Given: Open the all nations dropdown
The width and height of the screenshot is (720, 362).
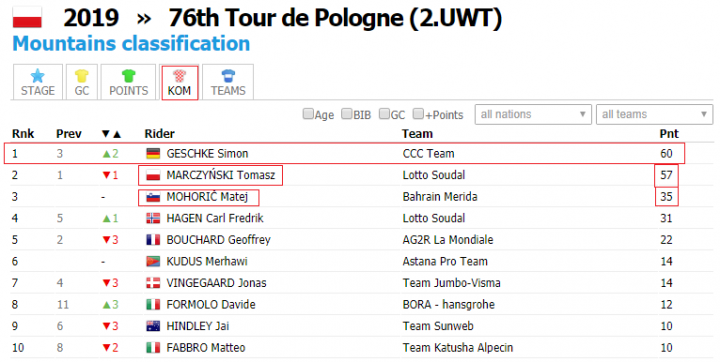Looking at the screenshot, I should pos(534,114).
